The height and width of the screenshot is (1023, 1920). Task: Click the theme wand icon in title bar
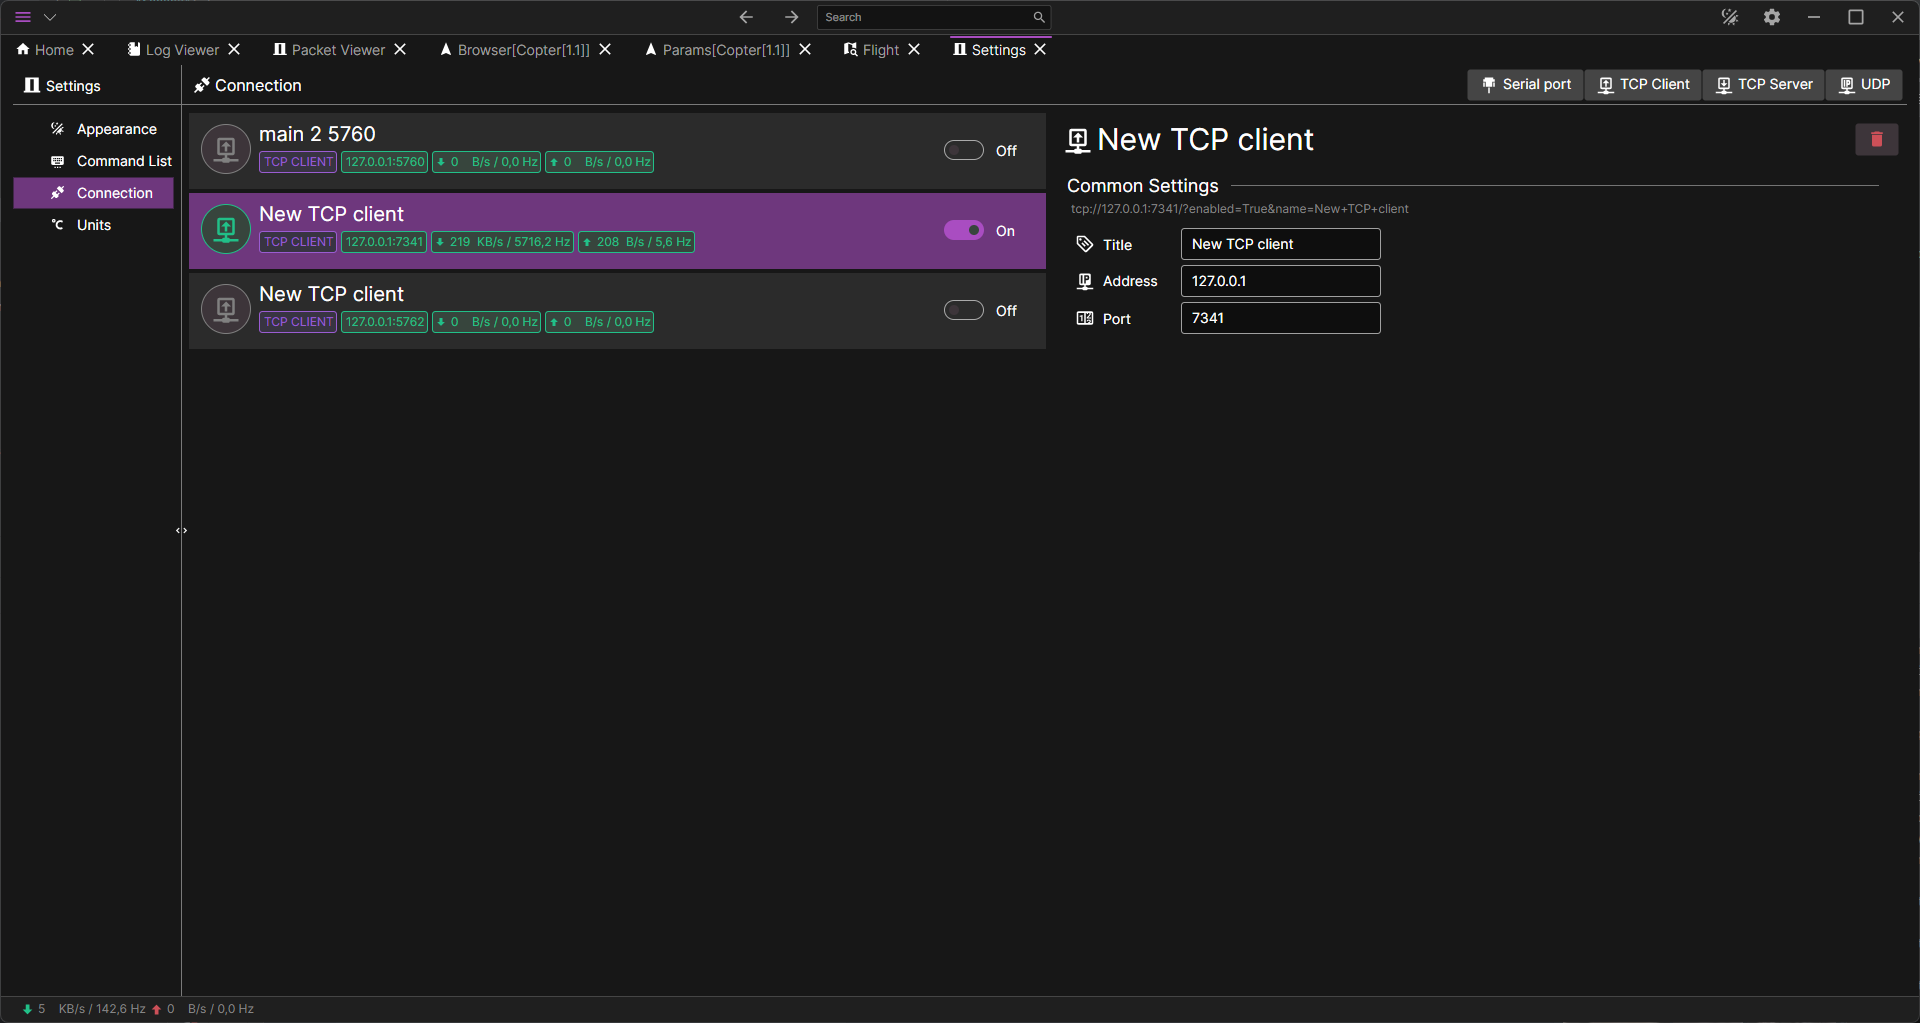[x=1729, y=17]
